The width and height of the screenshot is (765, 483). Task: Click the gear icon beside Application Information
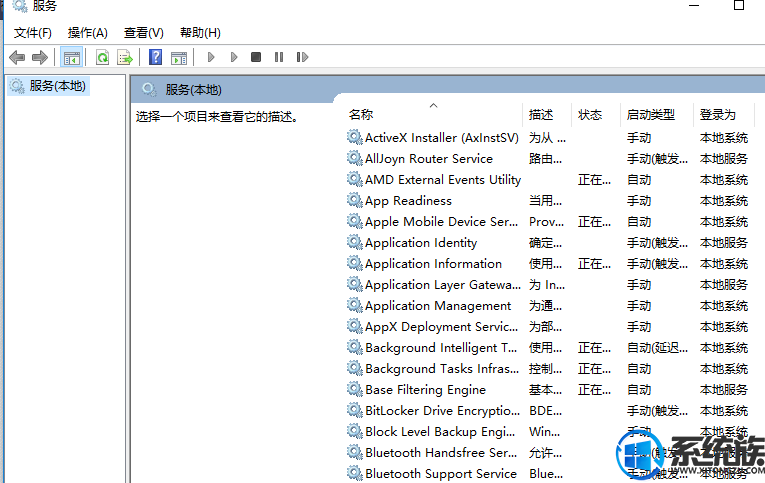[x=355, y=263]
